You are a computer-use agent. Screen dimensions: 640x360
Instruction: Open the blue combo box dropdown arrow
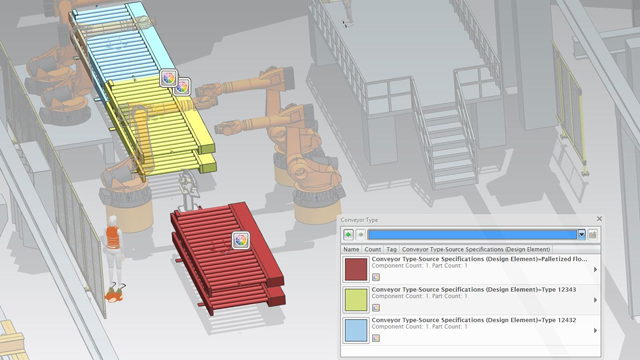click(582, 235)
